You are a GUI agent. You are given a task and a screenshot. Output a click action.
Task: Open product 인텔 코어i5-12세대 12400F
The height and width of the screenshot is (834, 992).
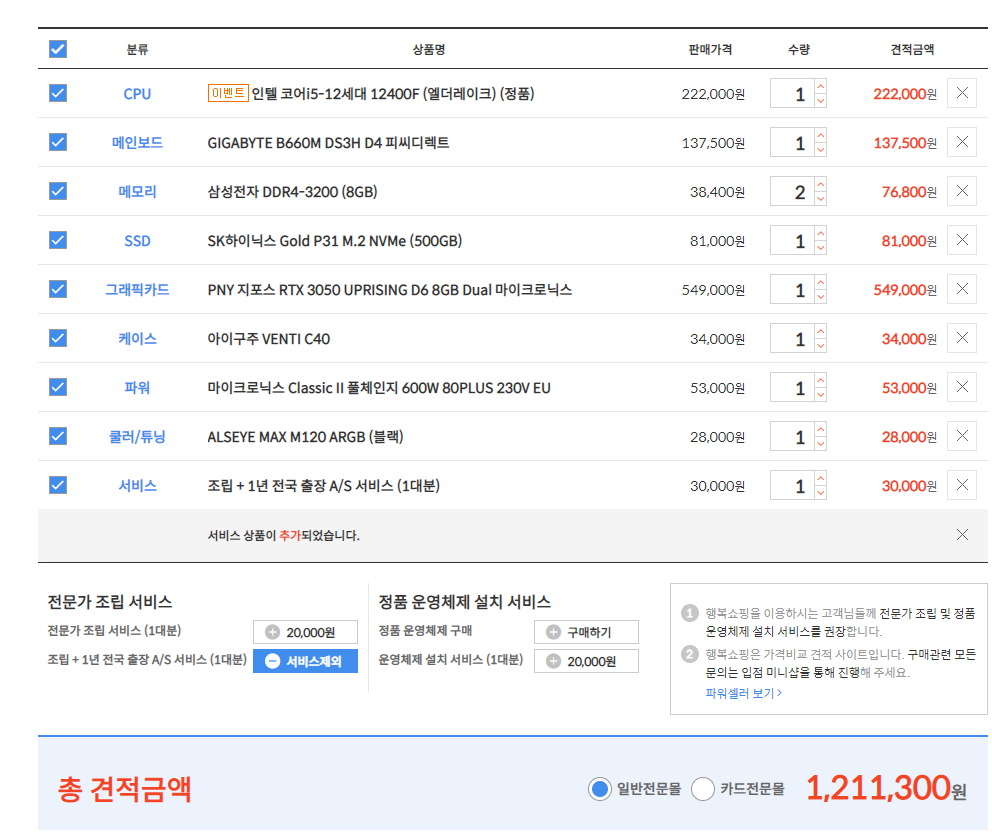click(393, 94)
